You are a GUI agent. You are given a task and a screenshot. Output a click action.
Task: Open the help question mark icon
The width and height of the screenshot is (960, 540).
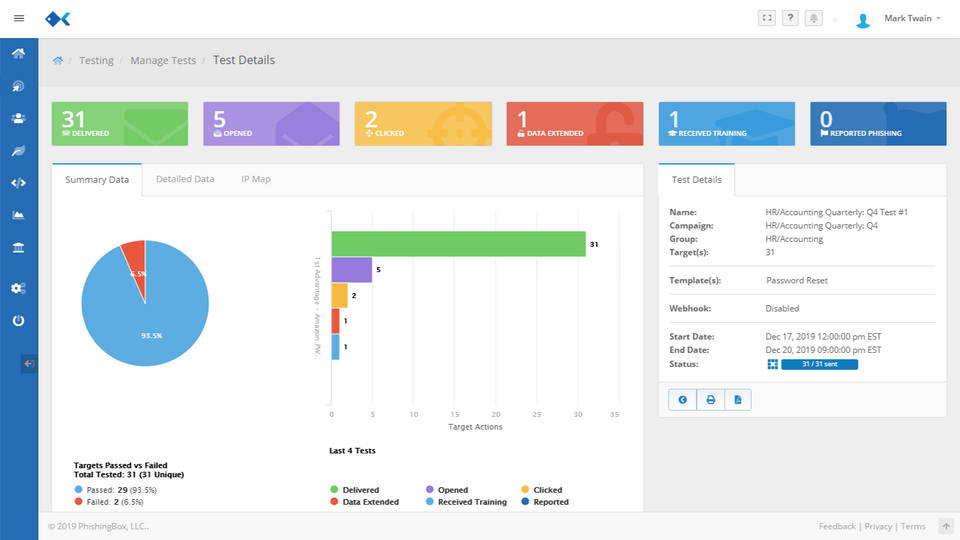[x=790, y=18]
